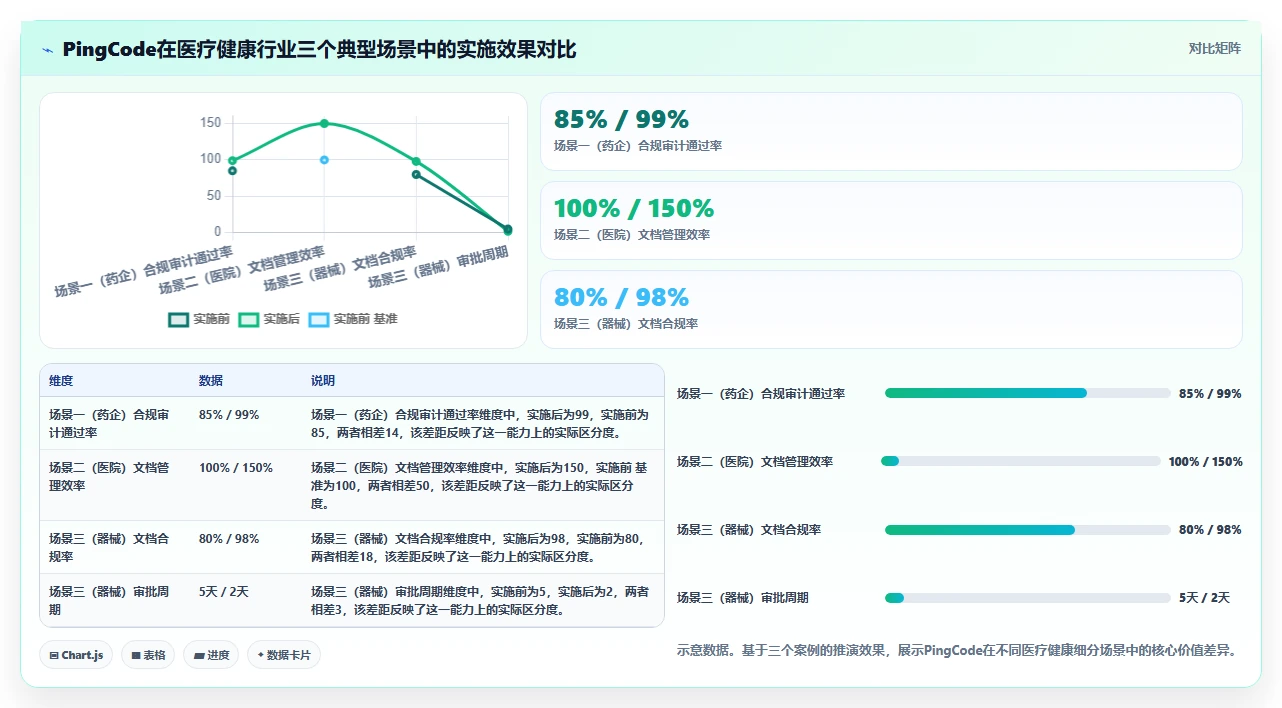Toggle the 实施前 基准 legend swatch
Viewport: 1282px width, 708px height.
tap(319, 319)
